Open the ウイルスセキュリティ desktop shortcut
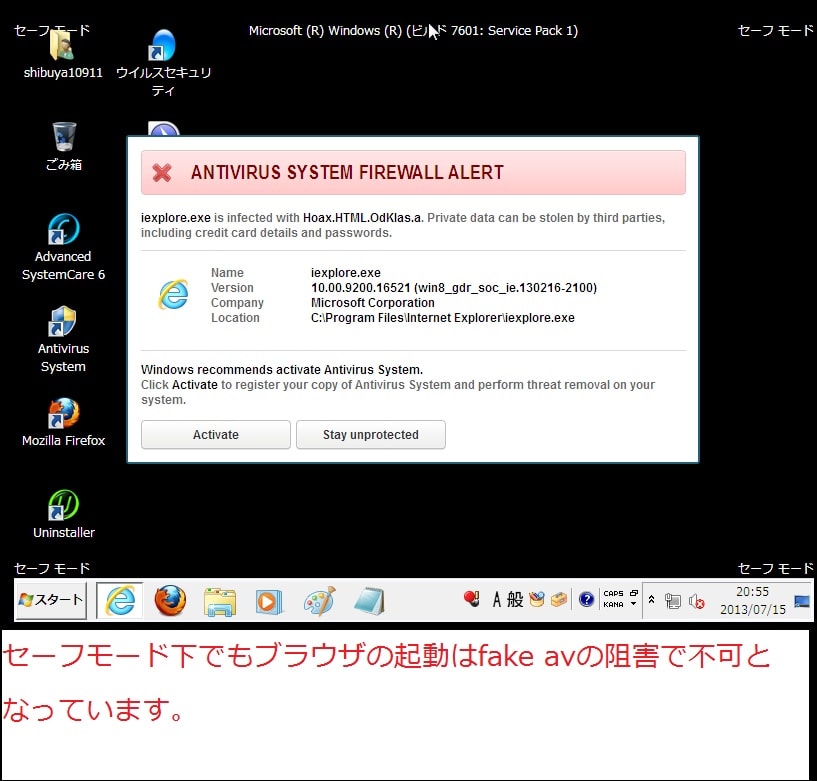Viewport: 817px width, 781px height. [163, 63]
